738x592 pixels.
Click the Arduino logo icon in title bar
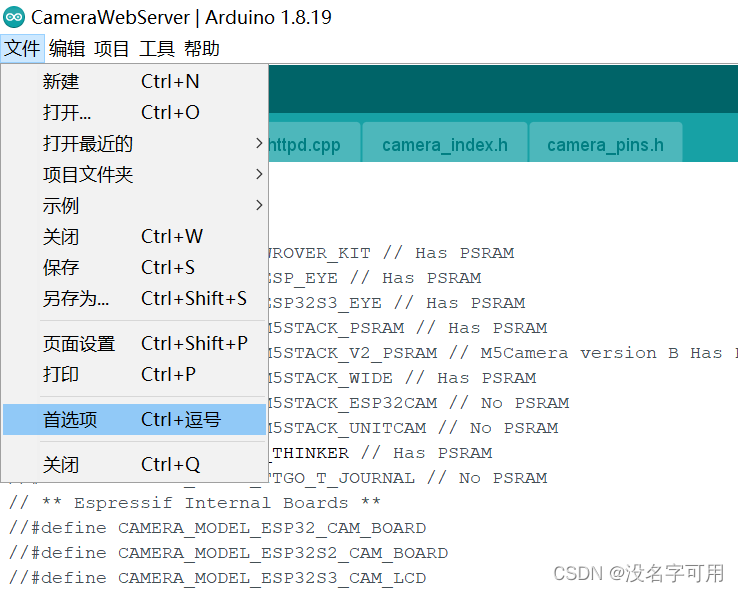(x=14, y=17)
